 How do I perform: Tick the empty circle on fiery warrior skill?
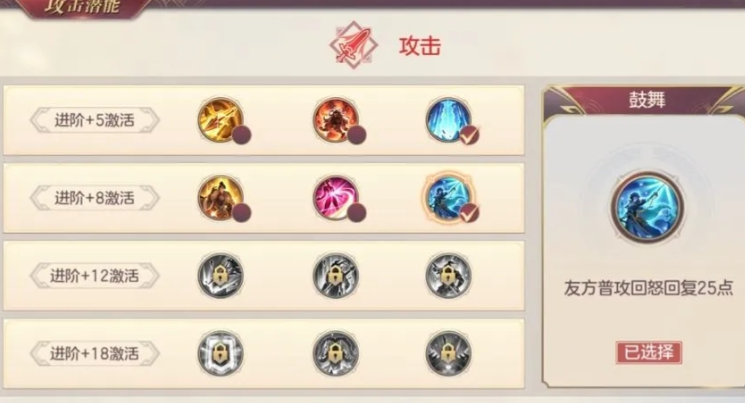(x=357, y=135)
